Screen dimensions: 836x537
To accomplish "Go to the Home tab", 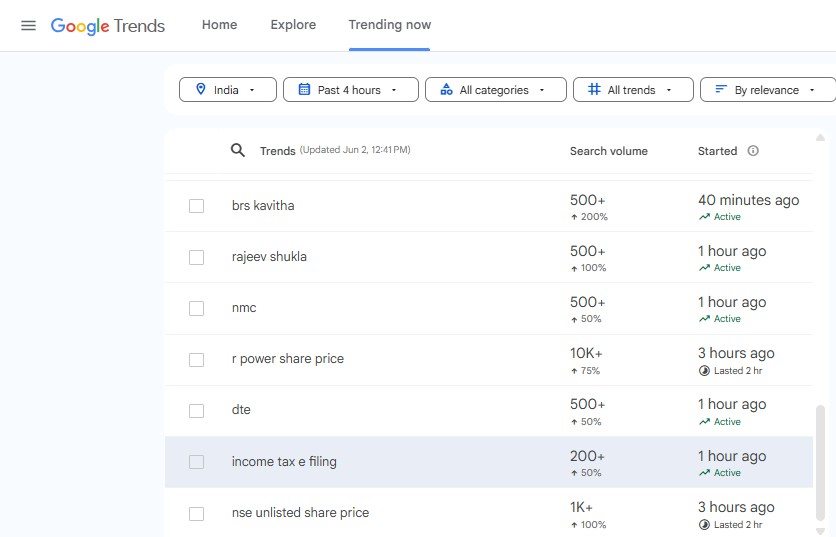I will 219,25.
